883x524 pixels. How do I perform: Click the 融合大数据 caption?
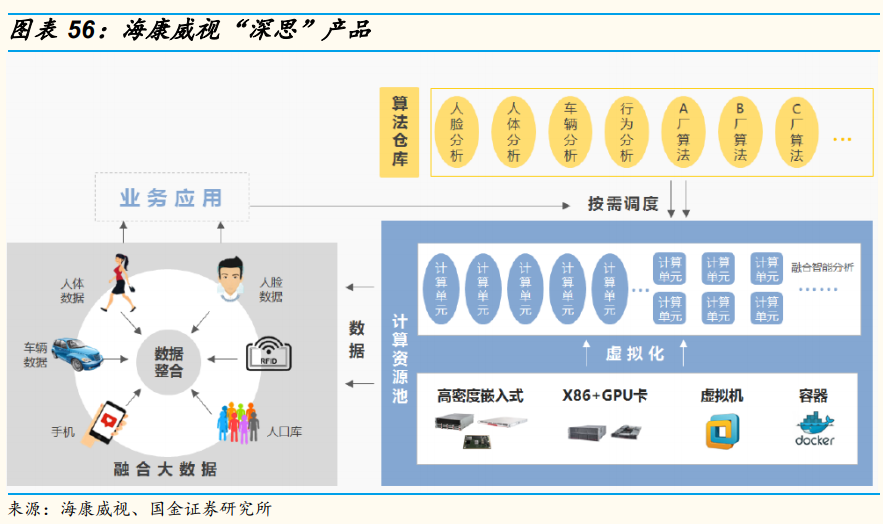[165, 469]
